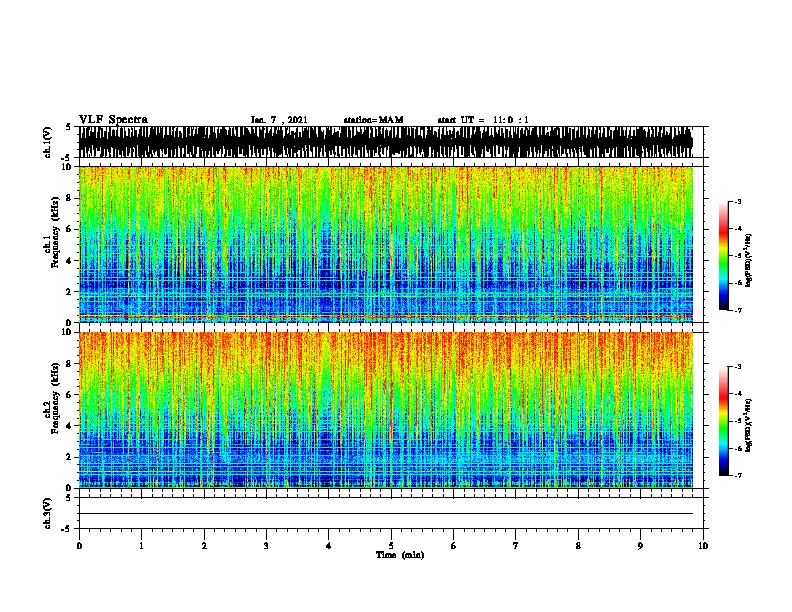
Task: Select the "ch.1(V)" axis label
Action: pos(48,142)
